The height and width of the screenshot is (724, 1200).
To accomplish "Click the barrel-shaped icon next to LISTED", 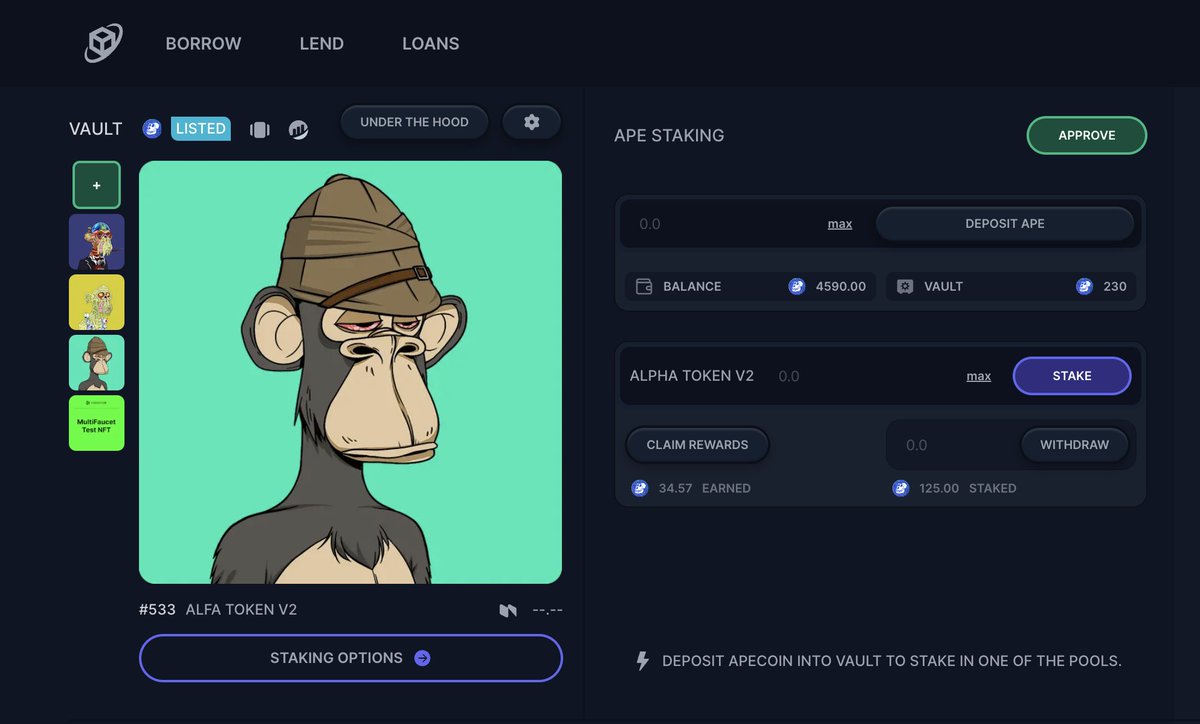I will point(260,130).
